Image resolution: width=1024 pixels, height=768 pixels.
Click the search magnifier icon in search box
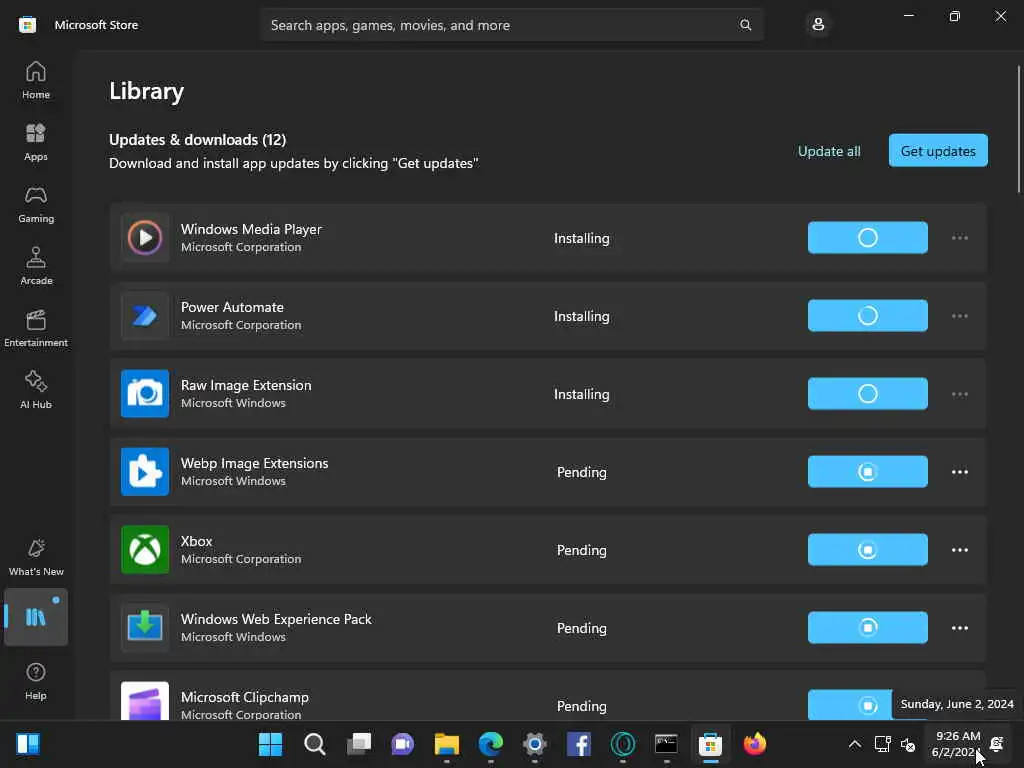pos(745,25)
